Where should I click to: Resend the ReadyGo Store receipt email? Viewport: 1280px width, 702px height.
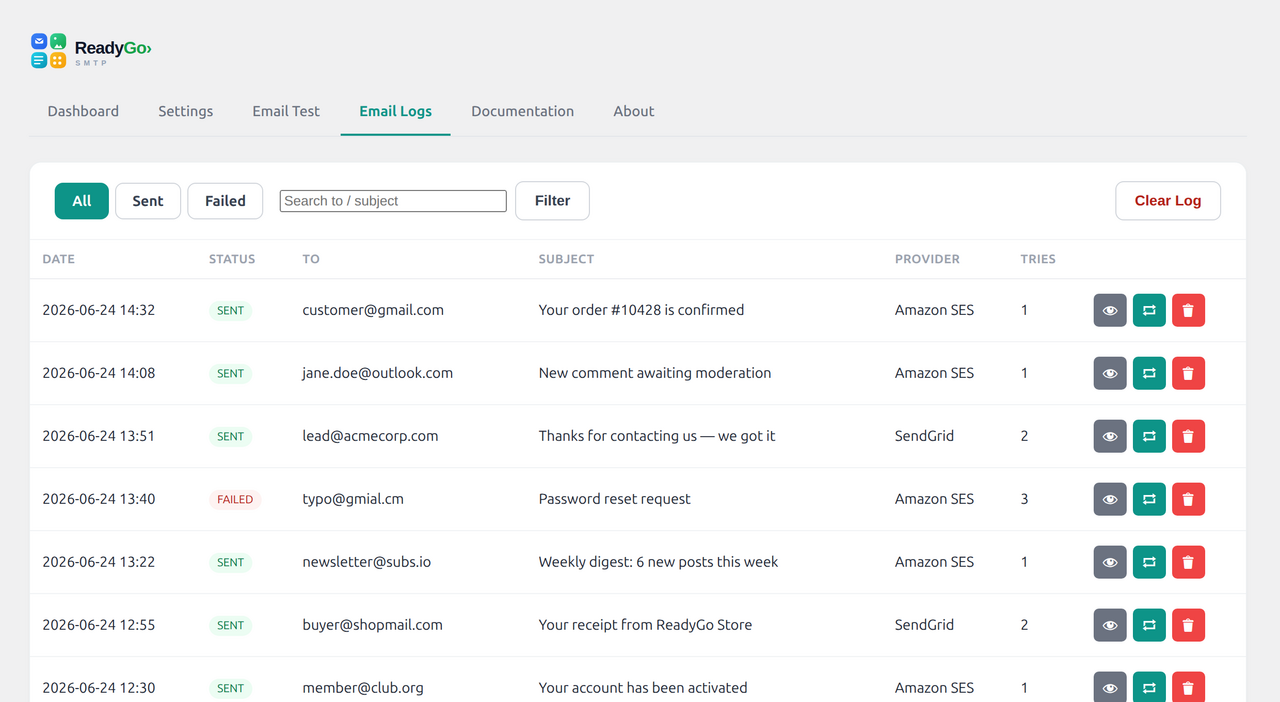[x=1149, y=625]
